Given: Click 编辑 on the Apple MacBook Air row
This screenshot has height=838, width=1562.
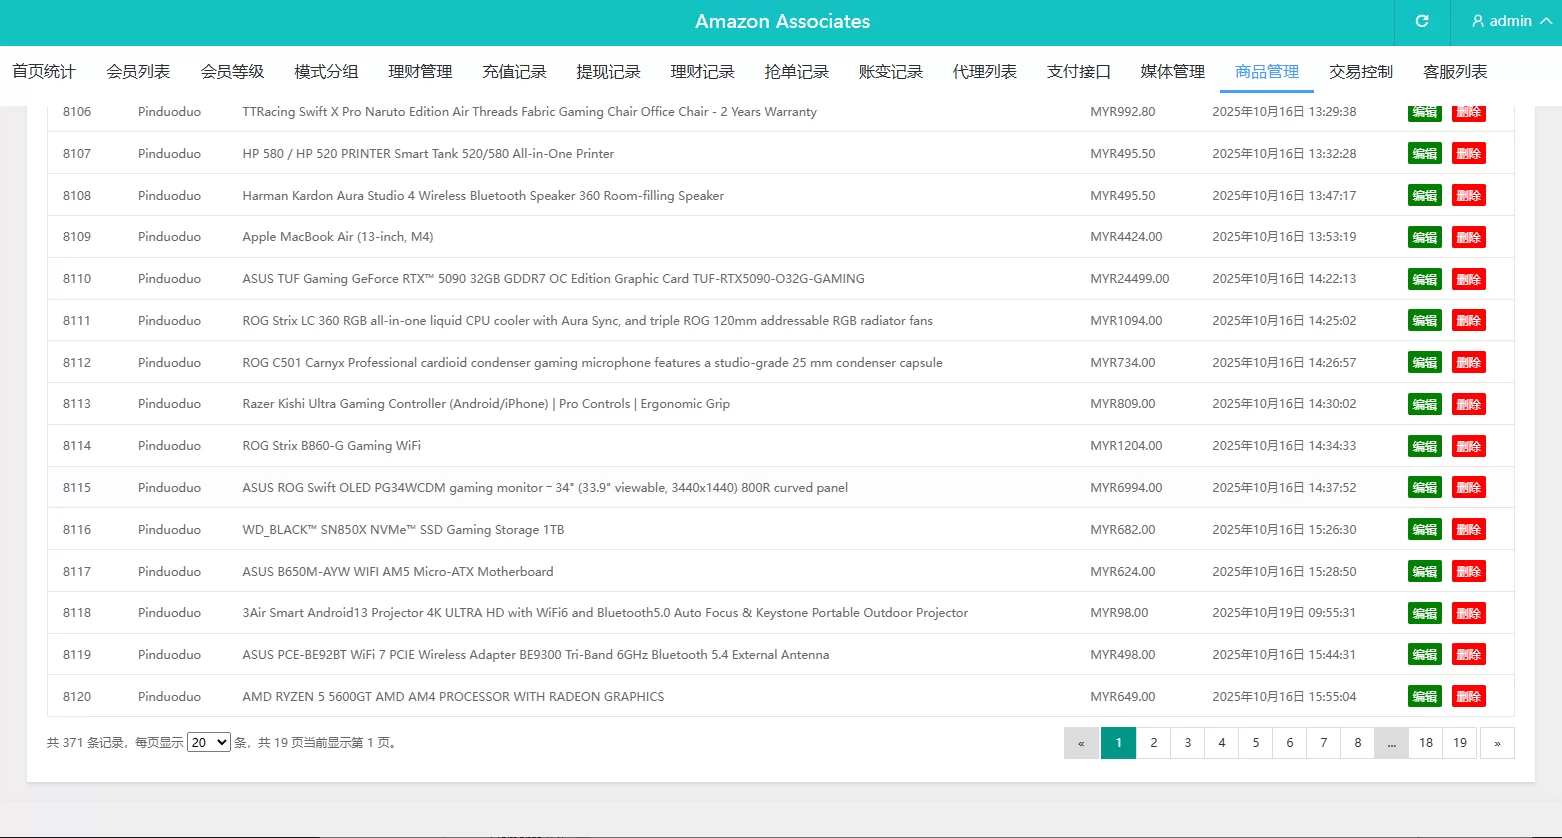Looking at the screenshot, I should pos(1424,237).
